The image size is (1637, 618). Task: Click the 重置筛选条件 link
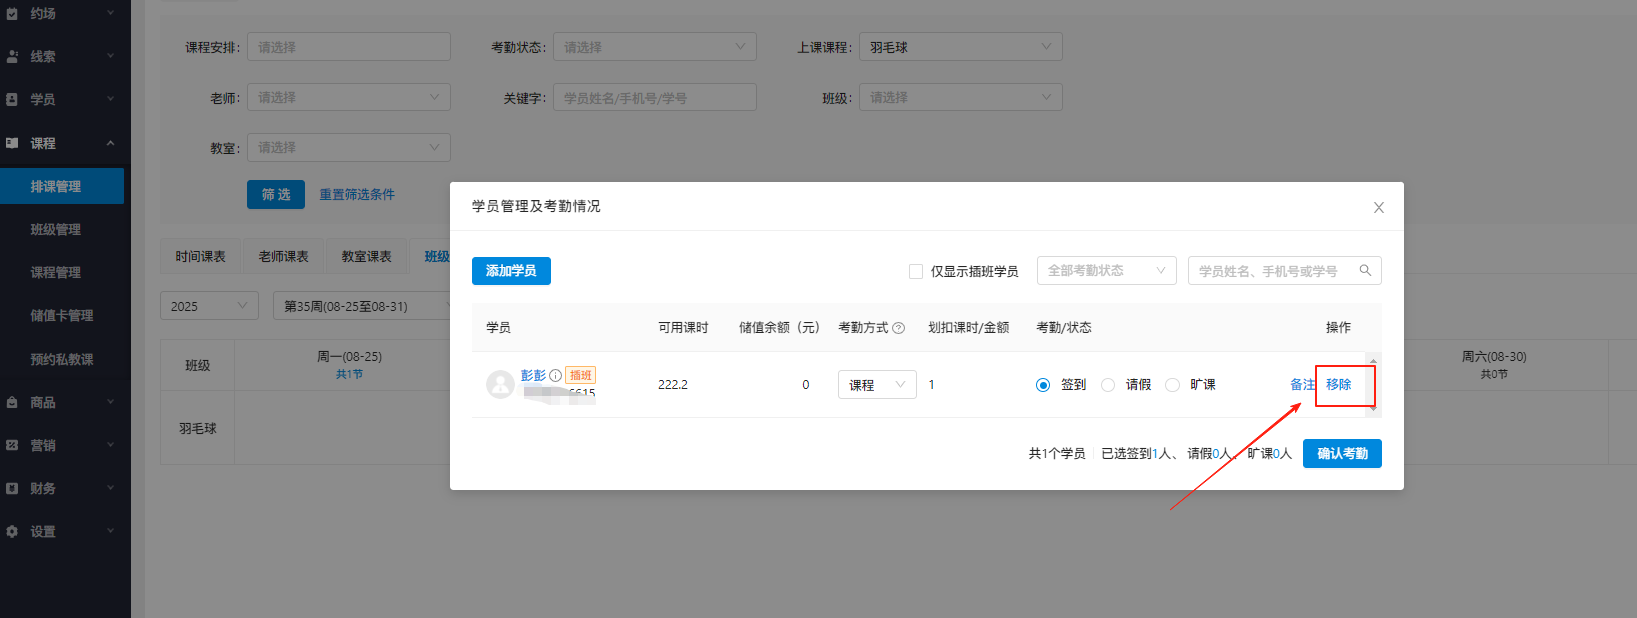coord(357,195)
